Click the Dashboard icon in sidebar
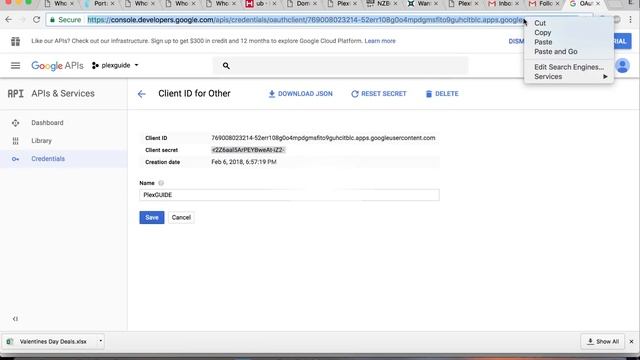 tap(16, 123)
